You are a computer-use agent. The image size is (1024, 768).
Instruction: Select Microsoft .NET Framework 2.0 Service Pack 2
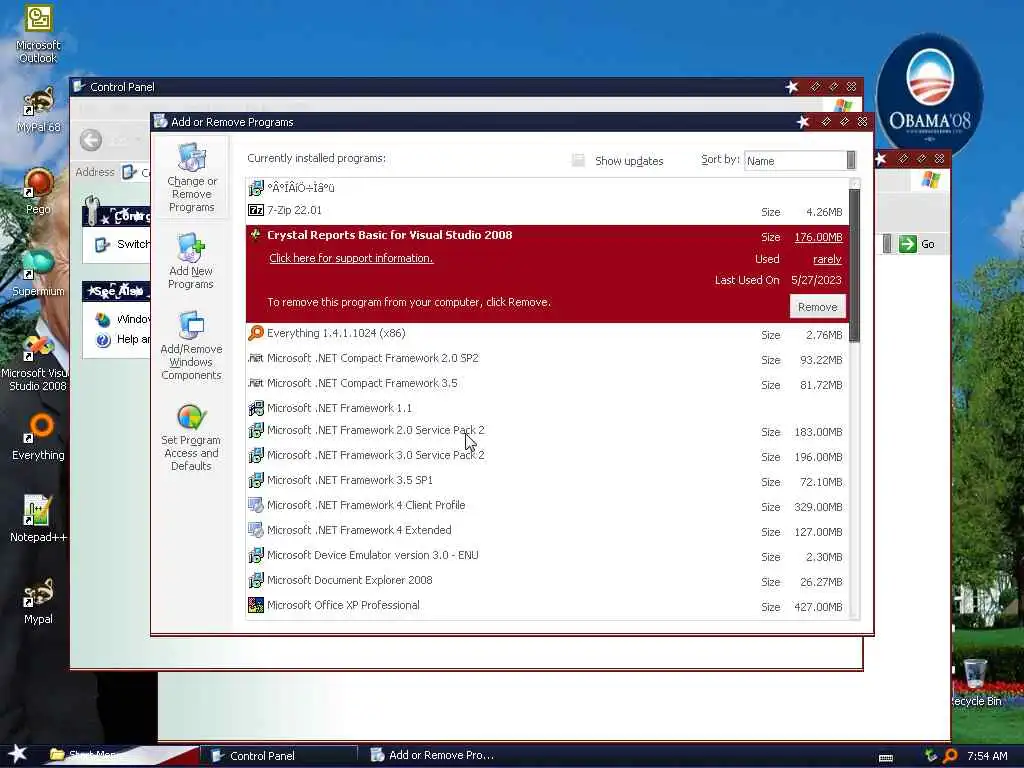(x=547, y=431)
